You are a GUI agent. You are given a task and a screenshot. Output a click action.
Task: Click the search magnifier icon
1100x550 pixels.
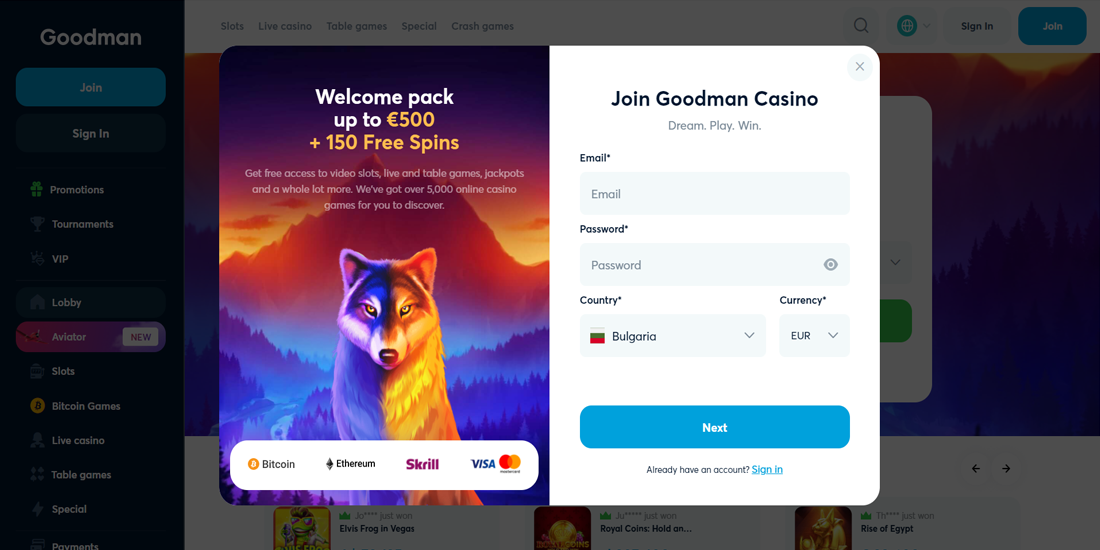click(861, 26)
